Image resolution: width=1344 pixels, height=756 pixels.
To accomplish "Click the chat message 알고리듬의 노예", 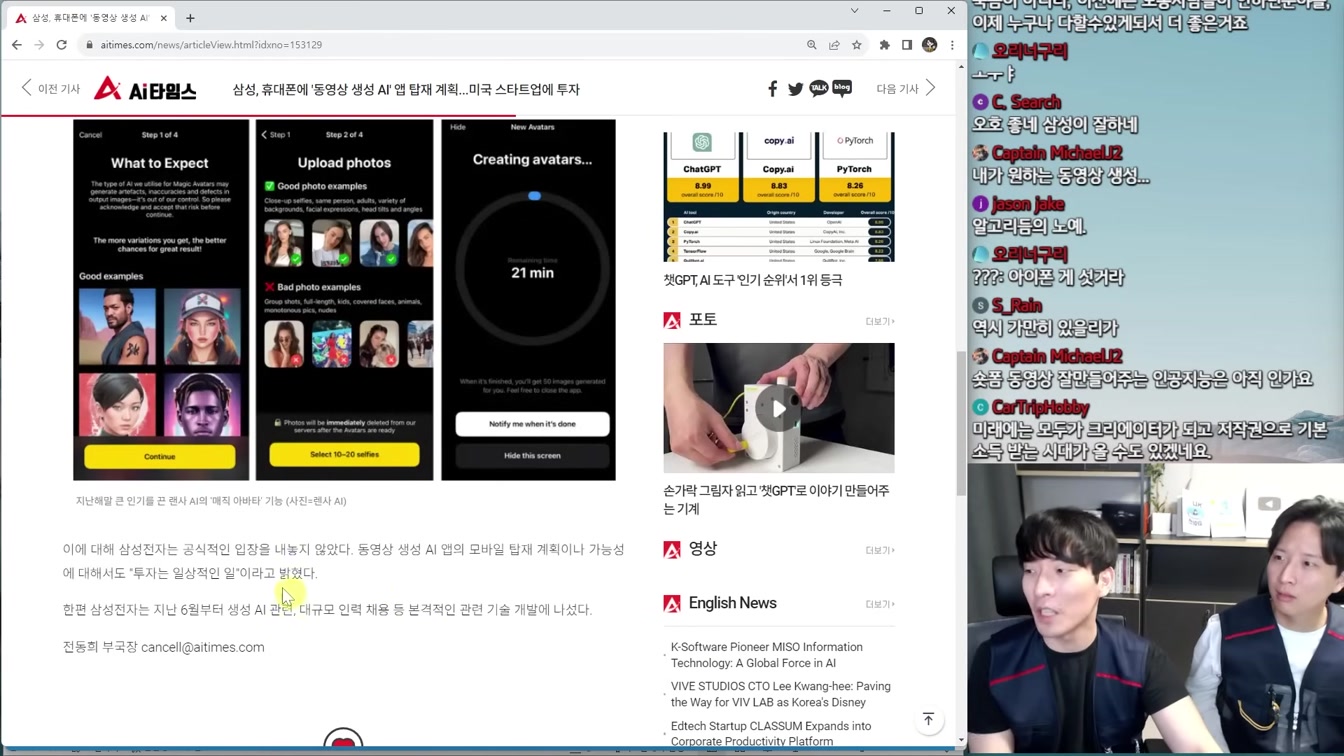I will tap(1029, 227).
